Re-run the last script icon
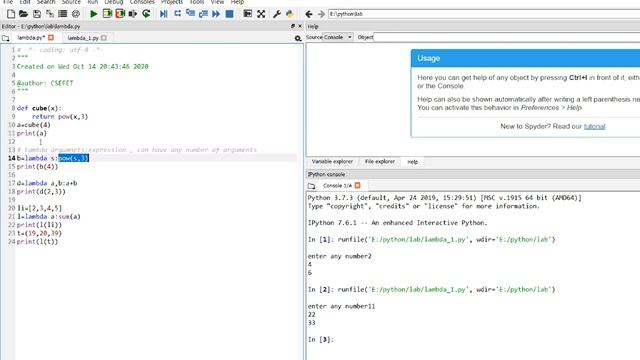Image resolution: width=640 pixels, height=360 pixels. 146,14
